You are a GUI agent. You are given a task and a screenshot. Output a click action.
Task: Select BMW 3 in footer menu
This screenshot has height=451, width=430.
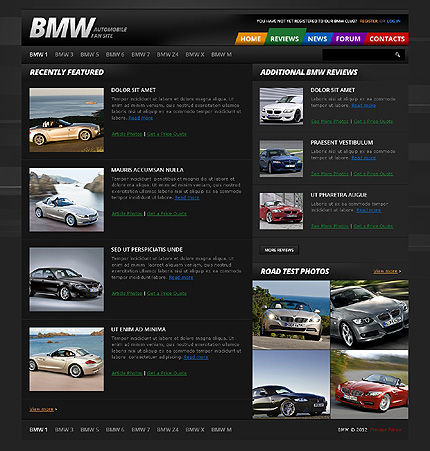pos(64,430)
